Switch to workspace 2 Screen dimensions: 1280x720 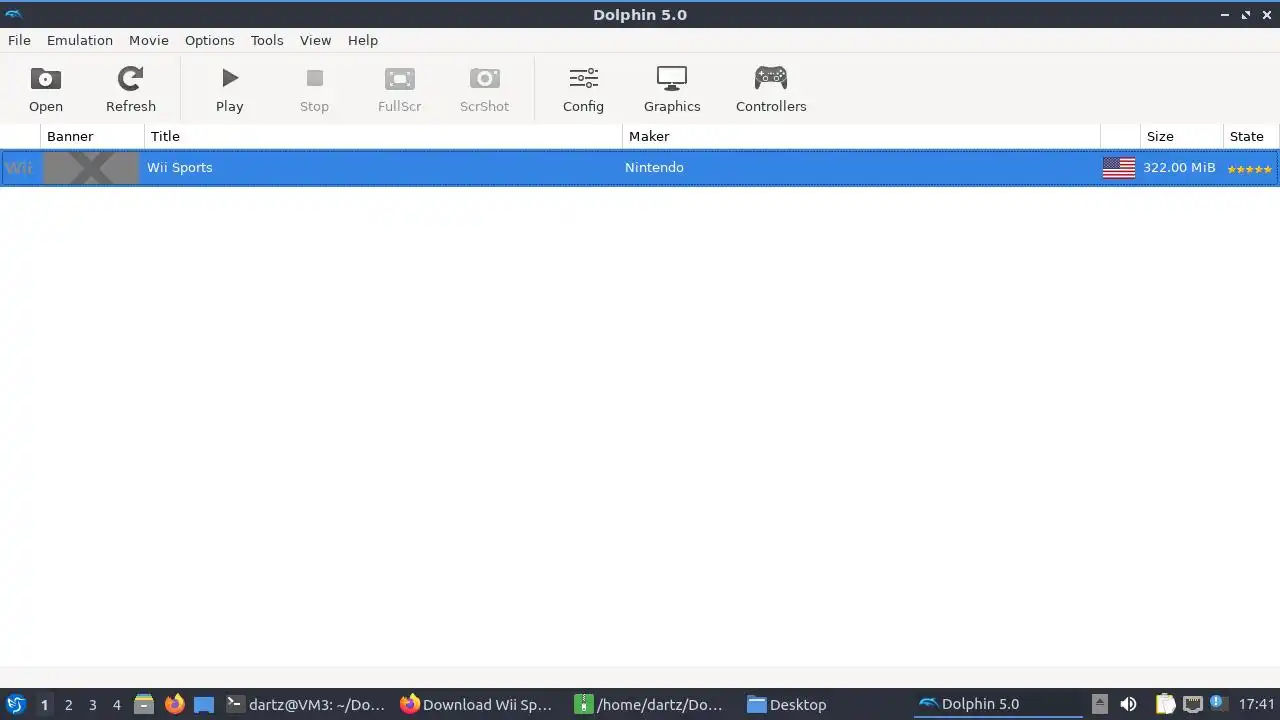point(68,705)
